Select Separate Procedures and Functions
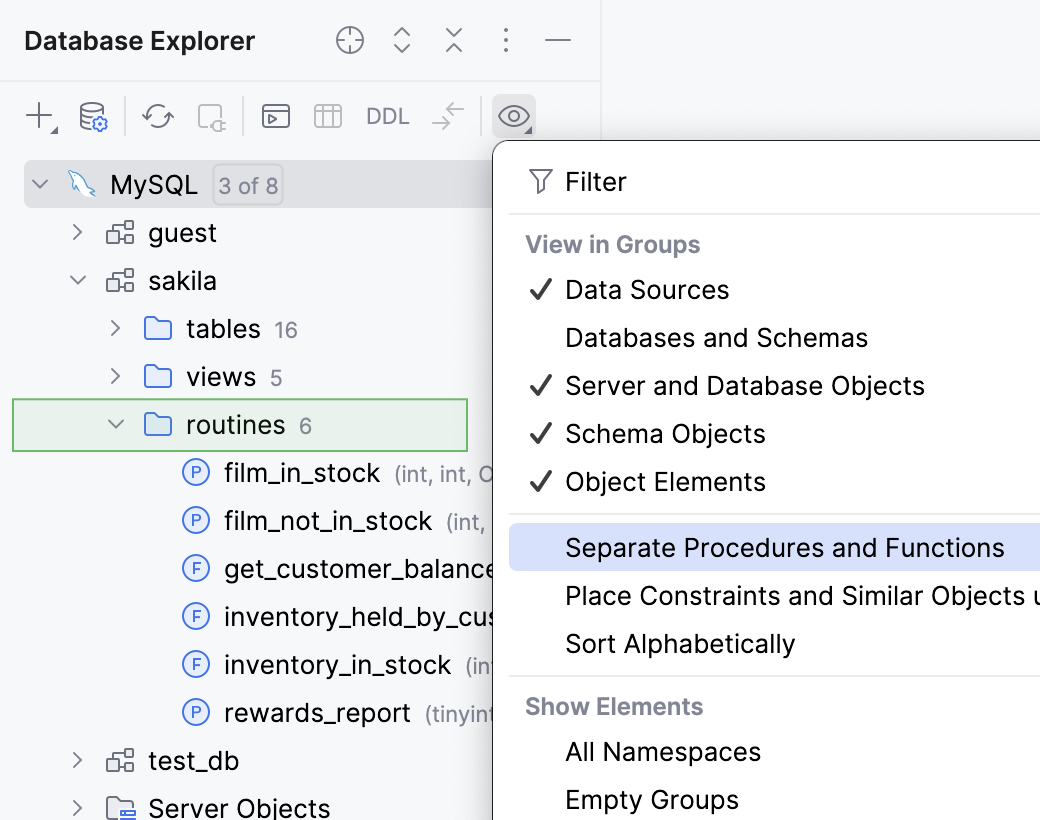Image resolution: width=1040 pixels, height=820 pixels. pos(785,547)
